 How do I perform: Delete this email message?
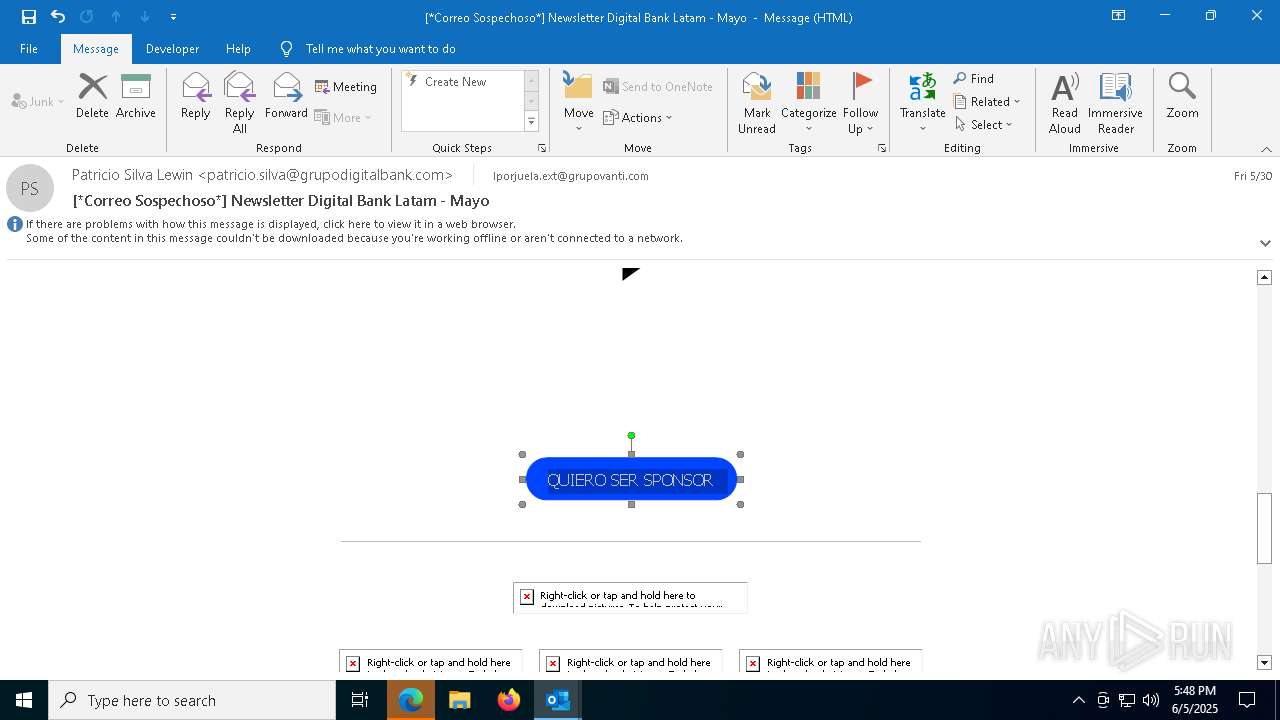coord(92,97)
